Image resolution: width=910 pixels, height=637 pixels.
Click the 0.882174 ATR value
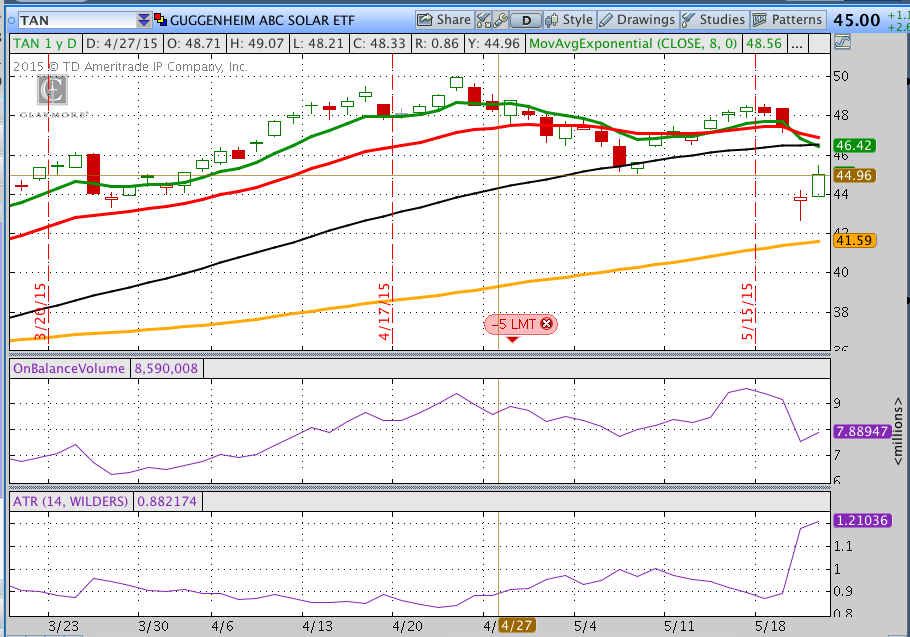point(167,501)
